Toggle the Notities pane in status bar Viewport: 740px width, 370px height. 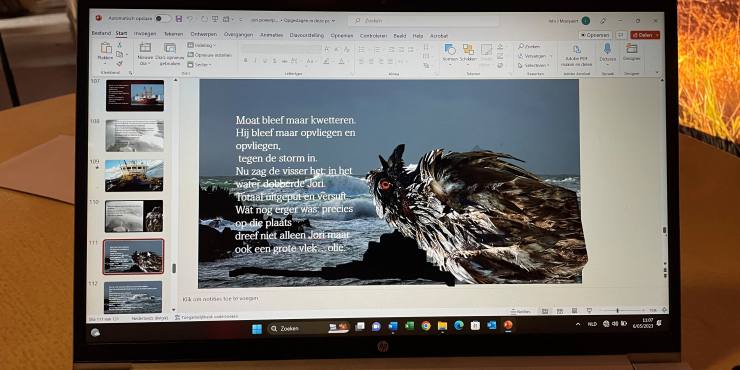[x=521, y=311]
